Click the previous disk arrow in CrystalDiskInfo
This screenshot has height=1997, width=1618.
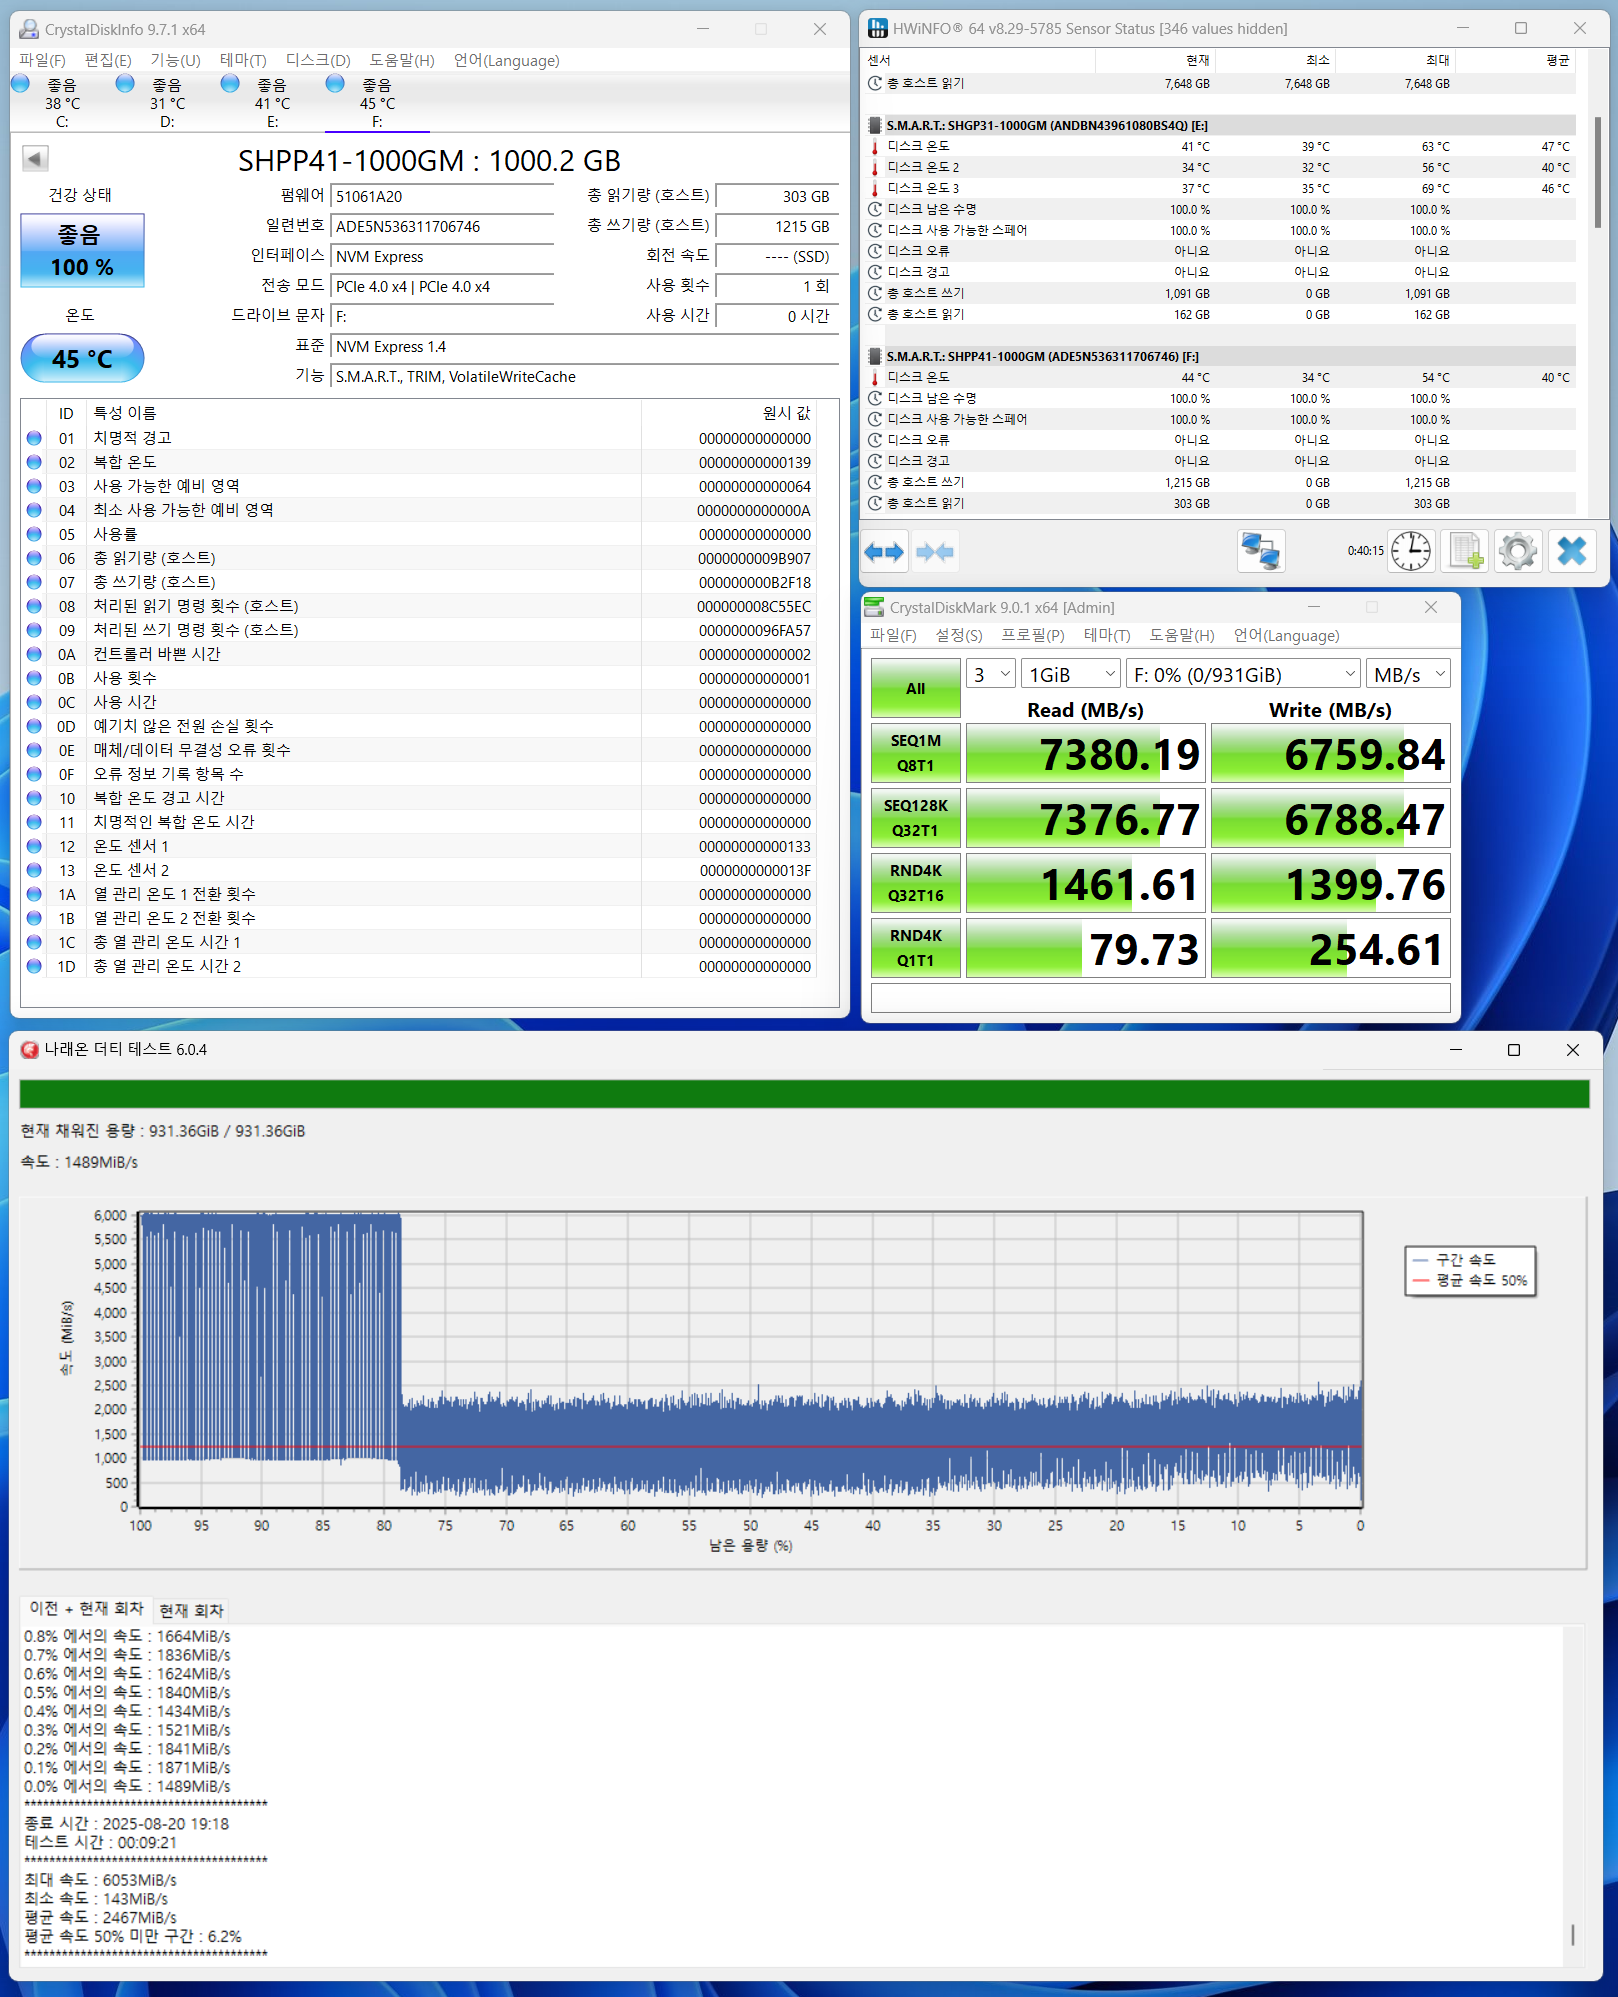pyautogui.click(x=35, y=159)
